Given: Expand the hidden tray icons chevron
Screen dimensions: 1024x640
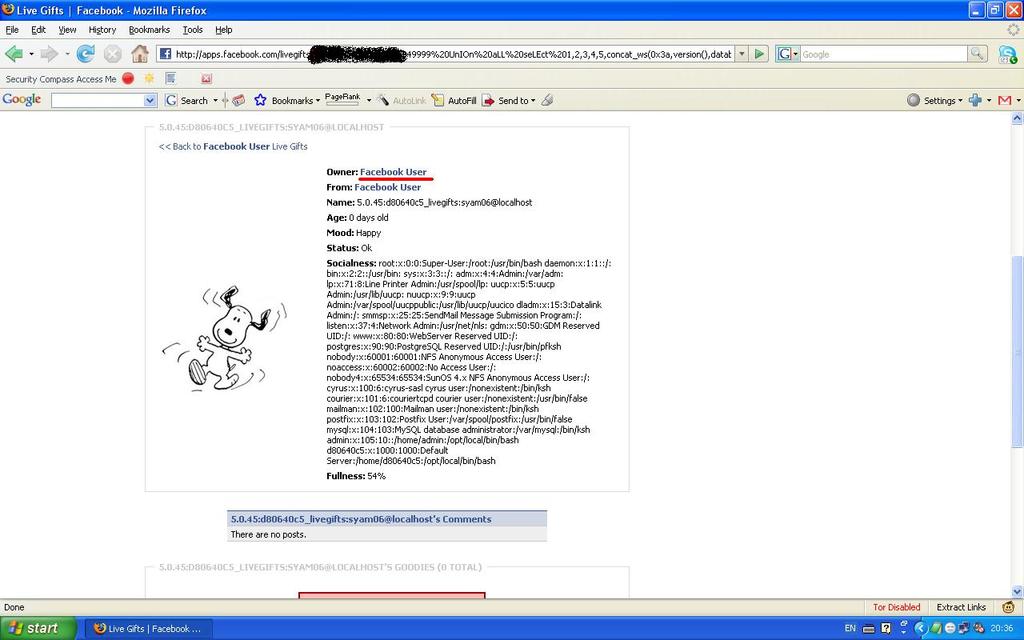Looking at the screenshot, I should tap(920, 629).
